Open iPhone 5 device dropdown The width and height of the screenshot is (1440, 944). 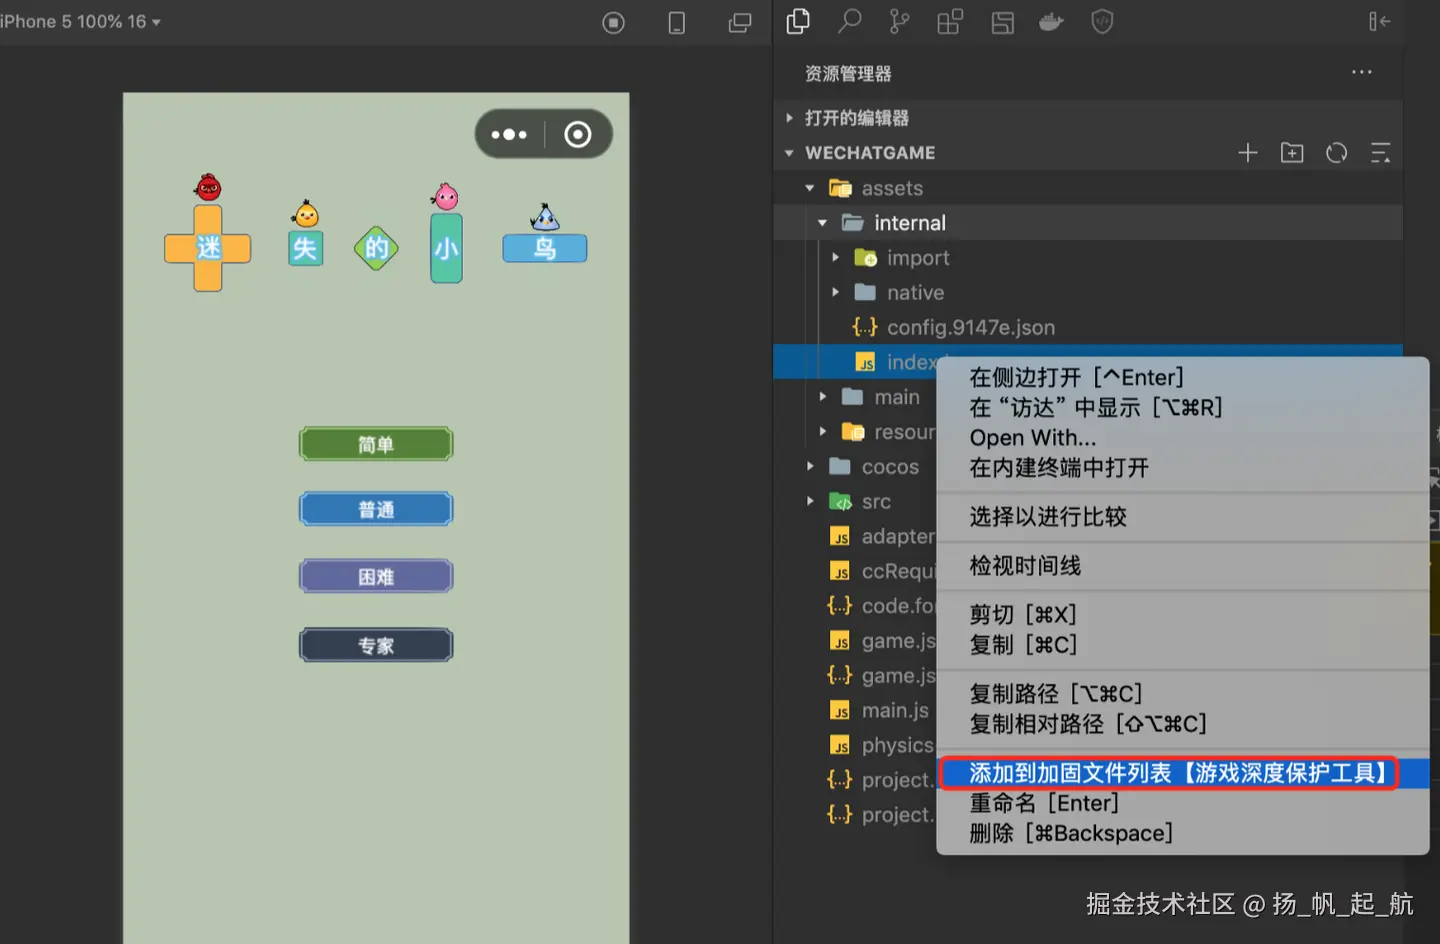click(80, 21)
